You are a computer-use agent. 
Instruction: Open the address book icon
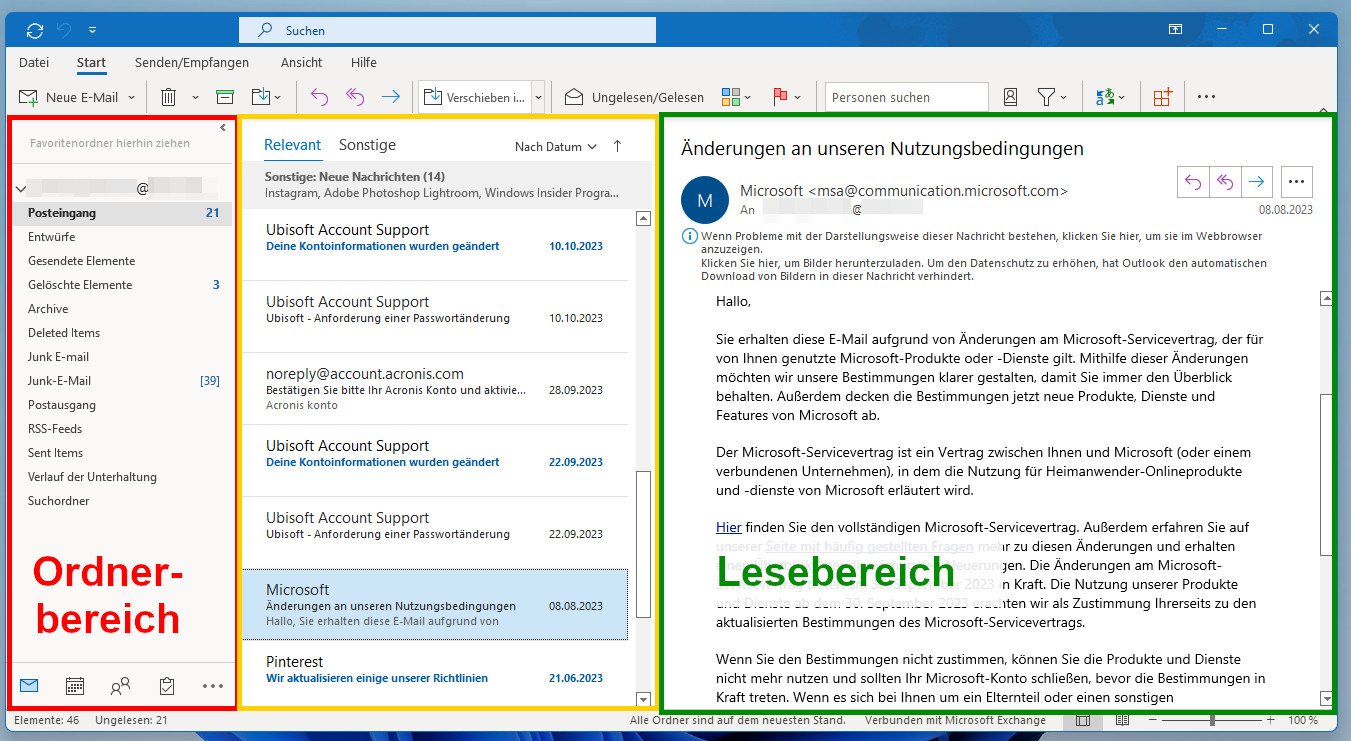1010,97
